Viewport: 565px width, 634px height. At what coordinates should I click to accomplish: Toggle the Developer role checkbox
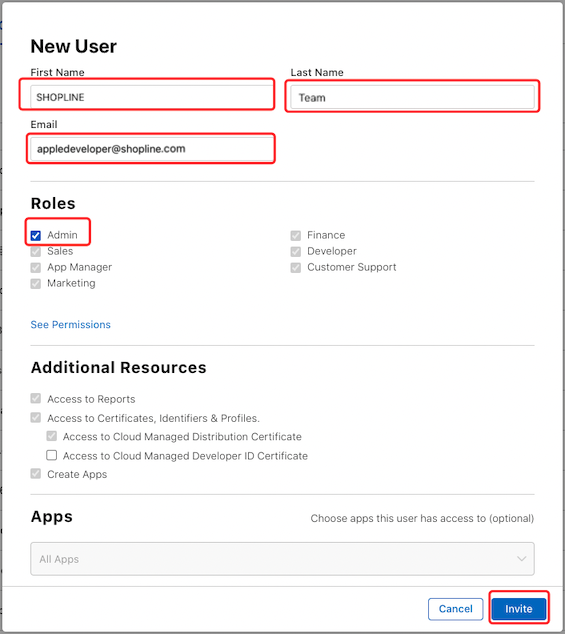click(x=296, y=251)
